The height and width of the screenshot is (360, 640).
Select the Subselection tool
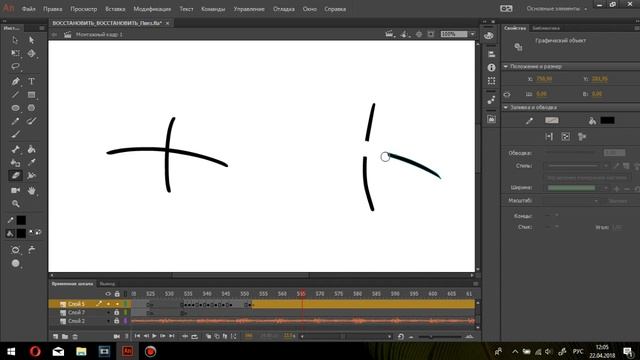click(x=31, y=40)
